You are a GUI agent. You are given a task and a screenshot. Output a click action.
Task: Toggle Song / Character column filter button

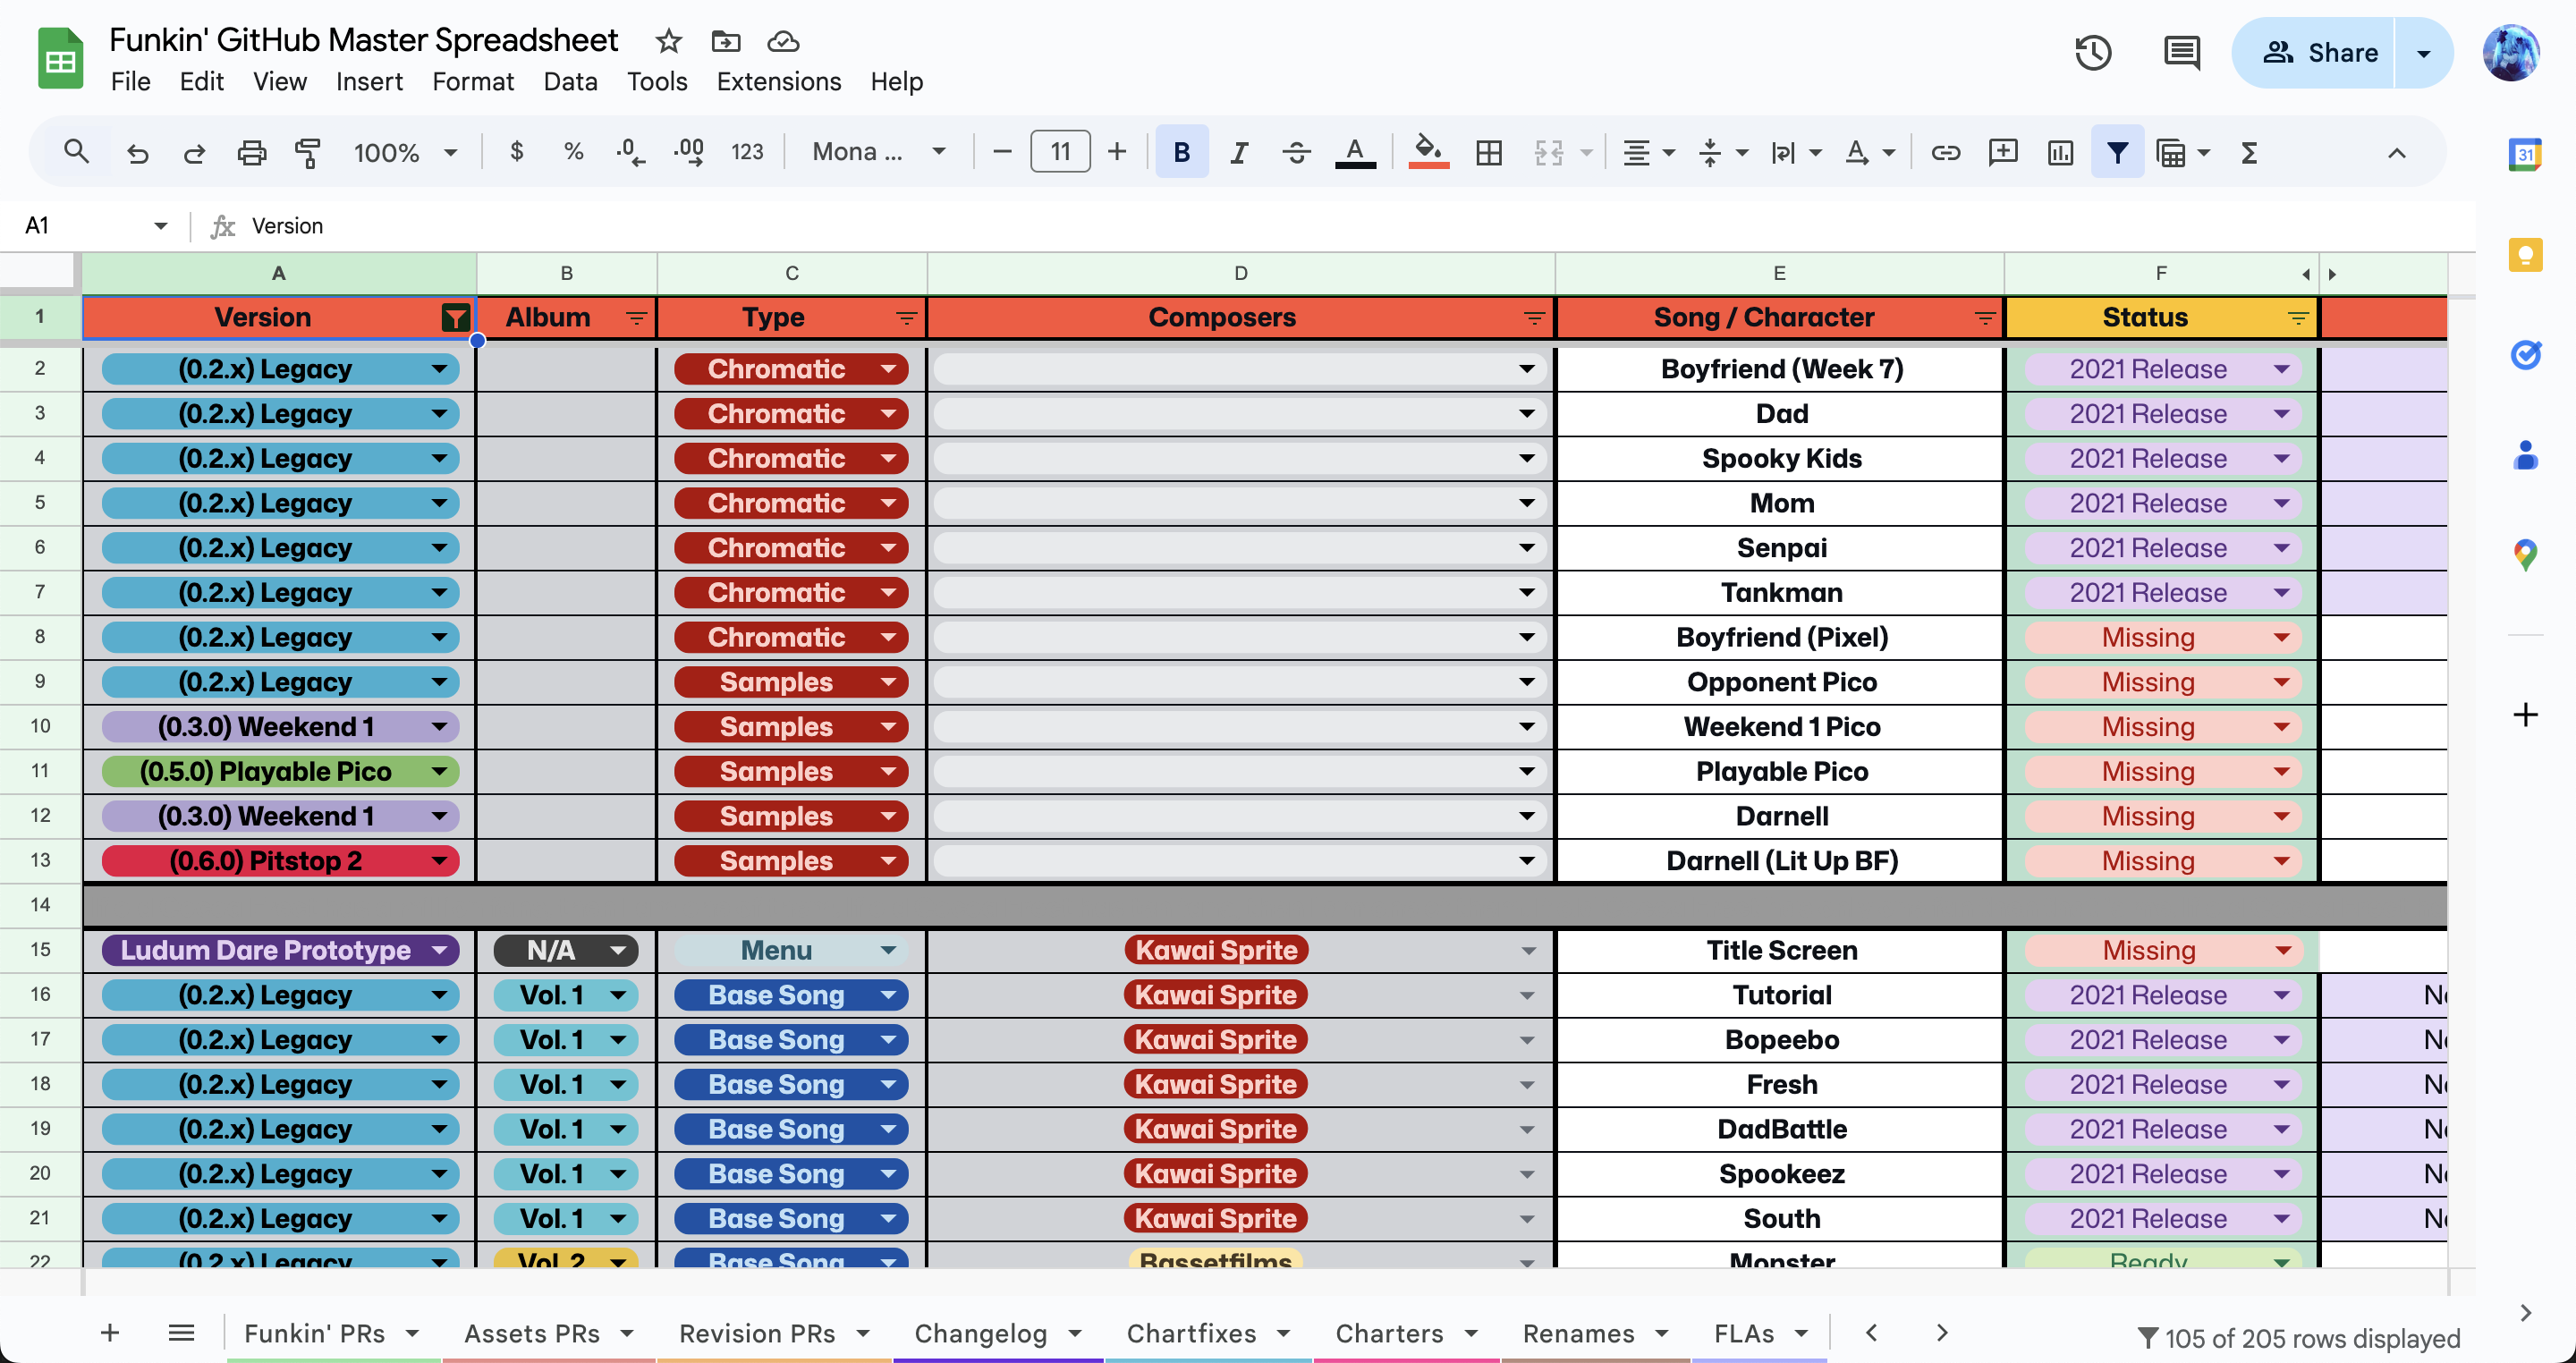pyautogui.click(x=1985, y=318)
